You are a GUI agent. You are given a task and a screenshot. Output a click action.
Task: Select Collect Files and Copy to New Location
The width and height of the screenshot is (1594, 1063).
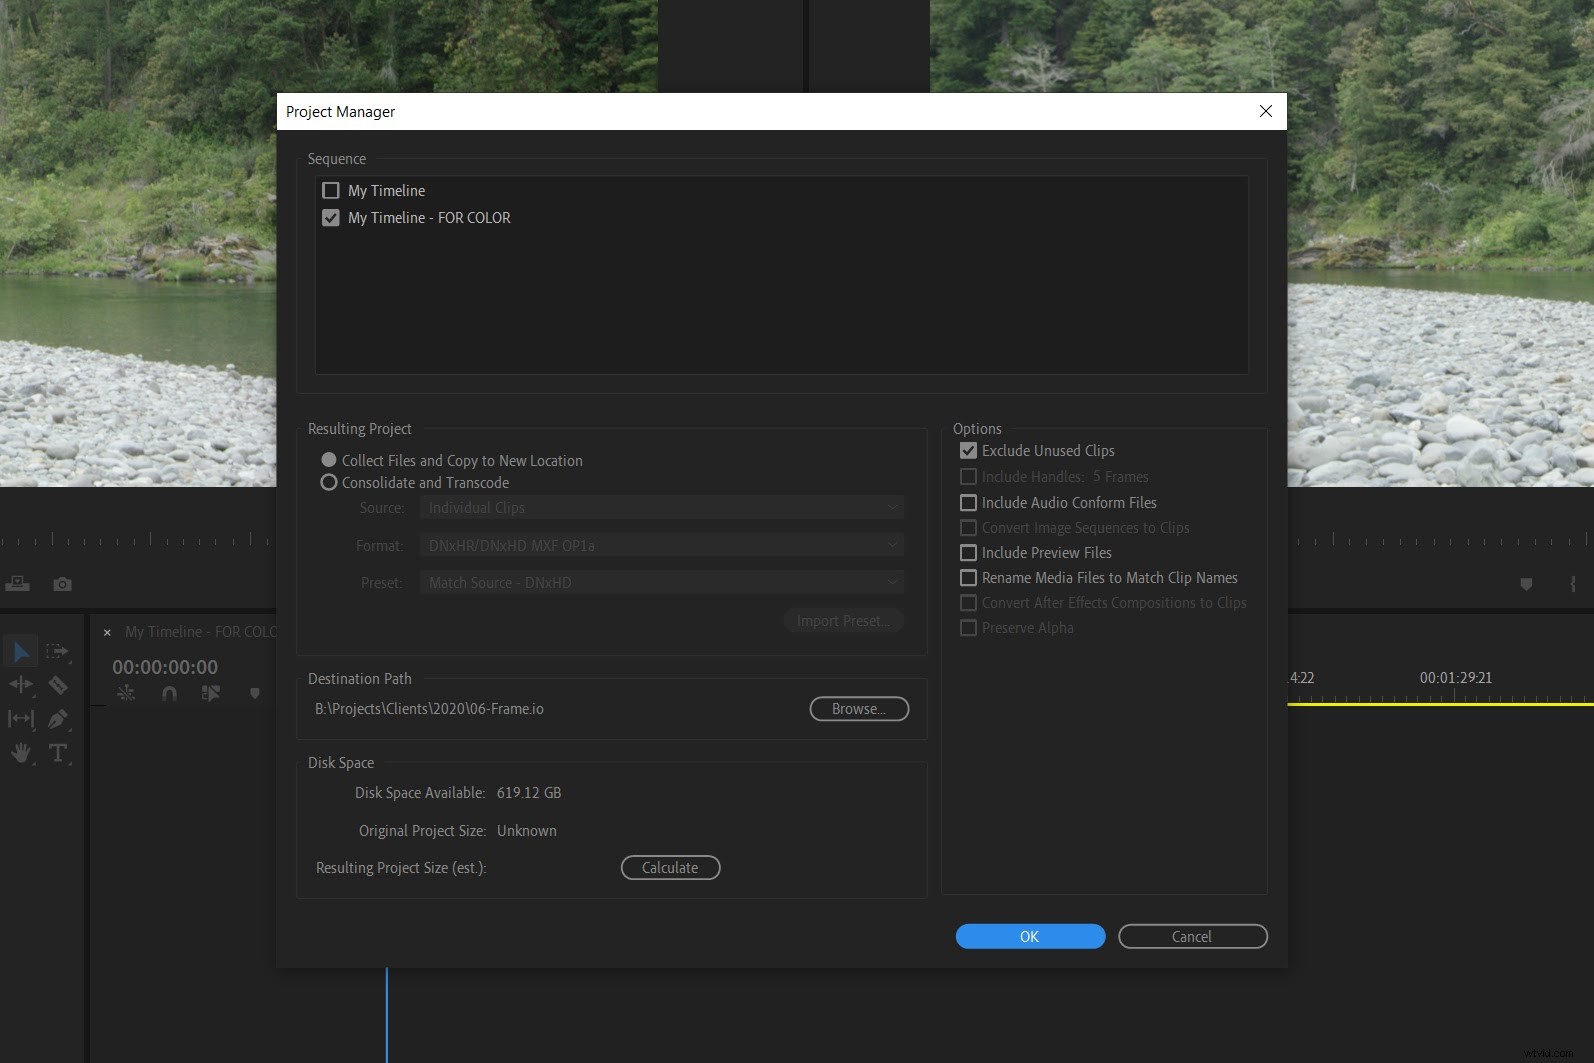[x=329, y=460]
